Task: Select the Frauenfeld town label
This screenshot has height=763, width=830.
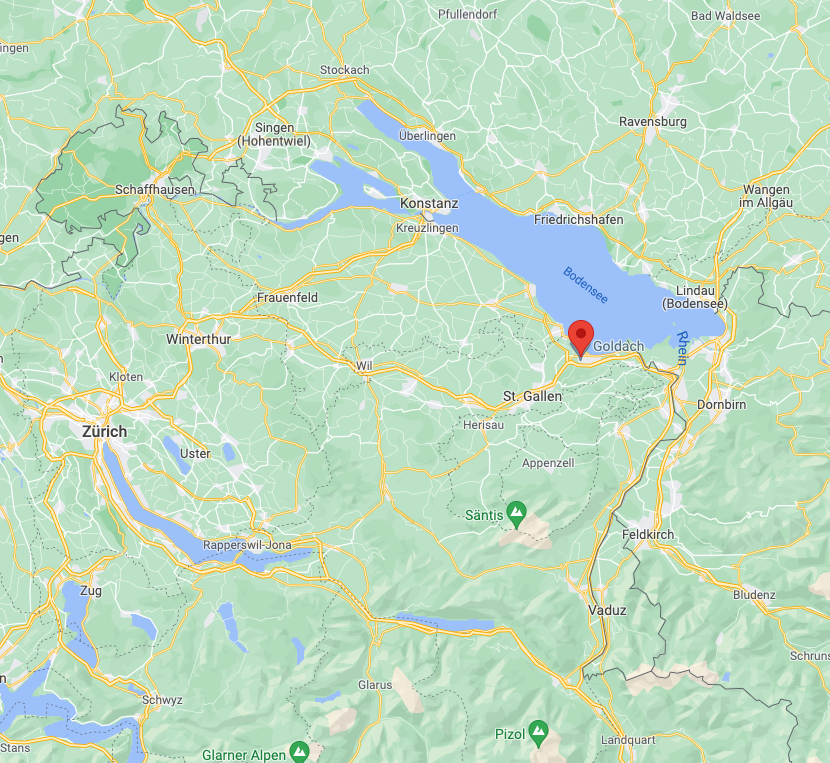Action: pos(287,298)
